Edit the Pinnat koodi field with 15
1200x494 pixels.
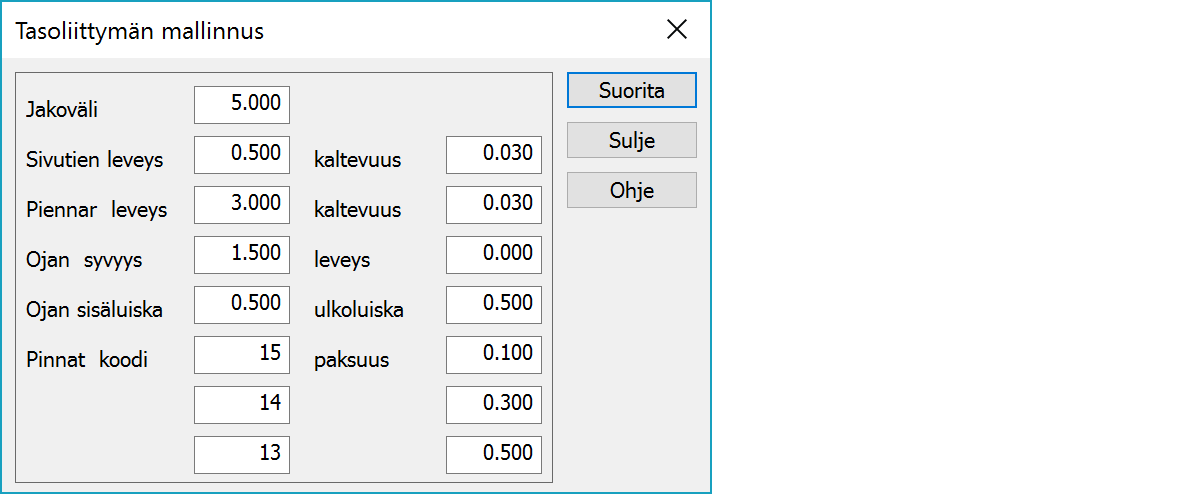pos(242,355)
